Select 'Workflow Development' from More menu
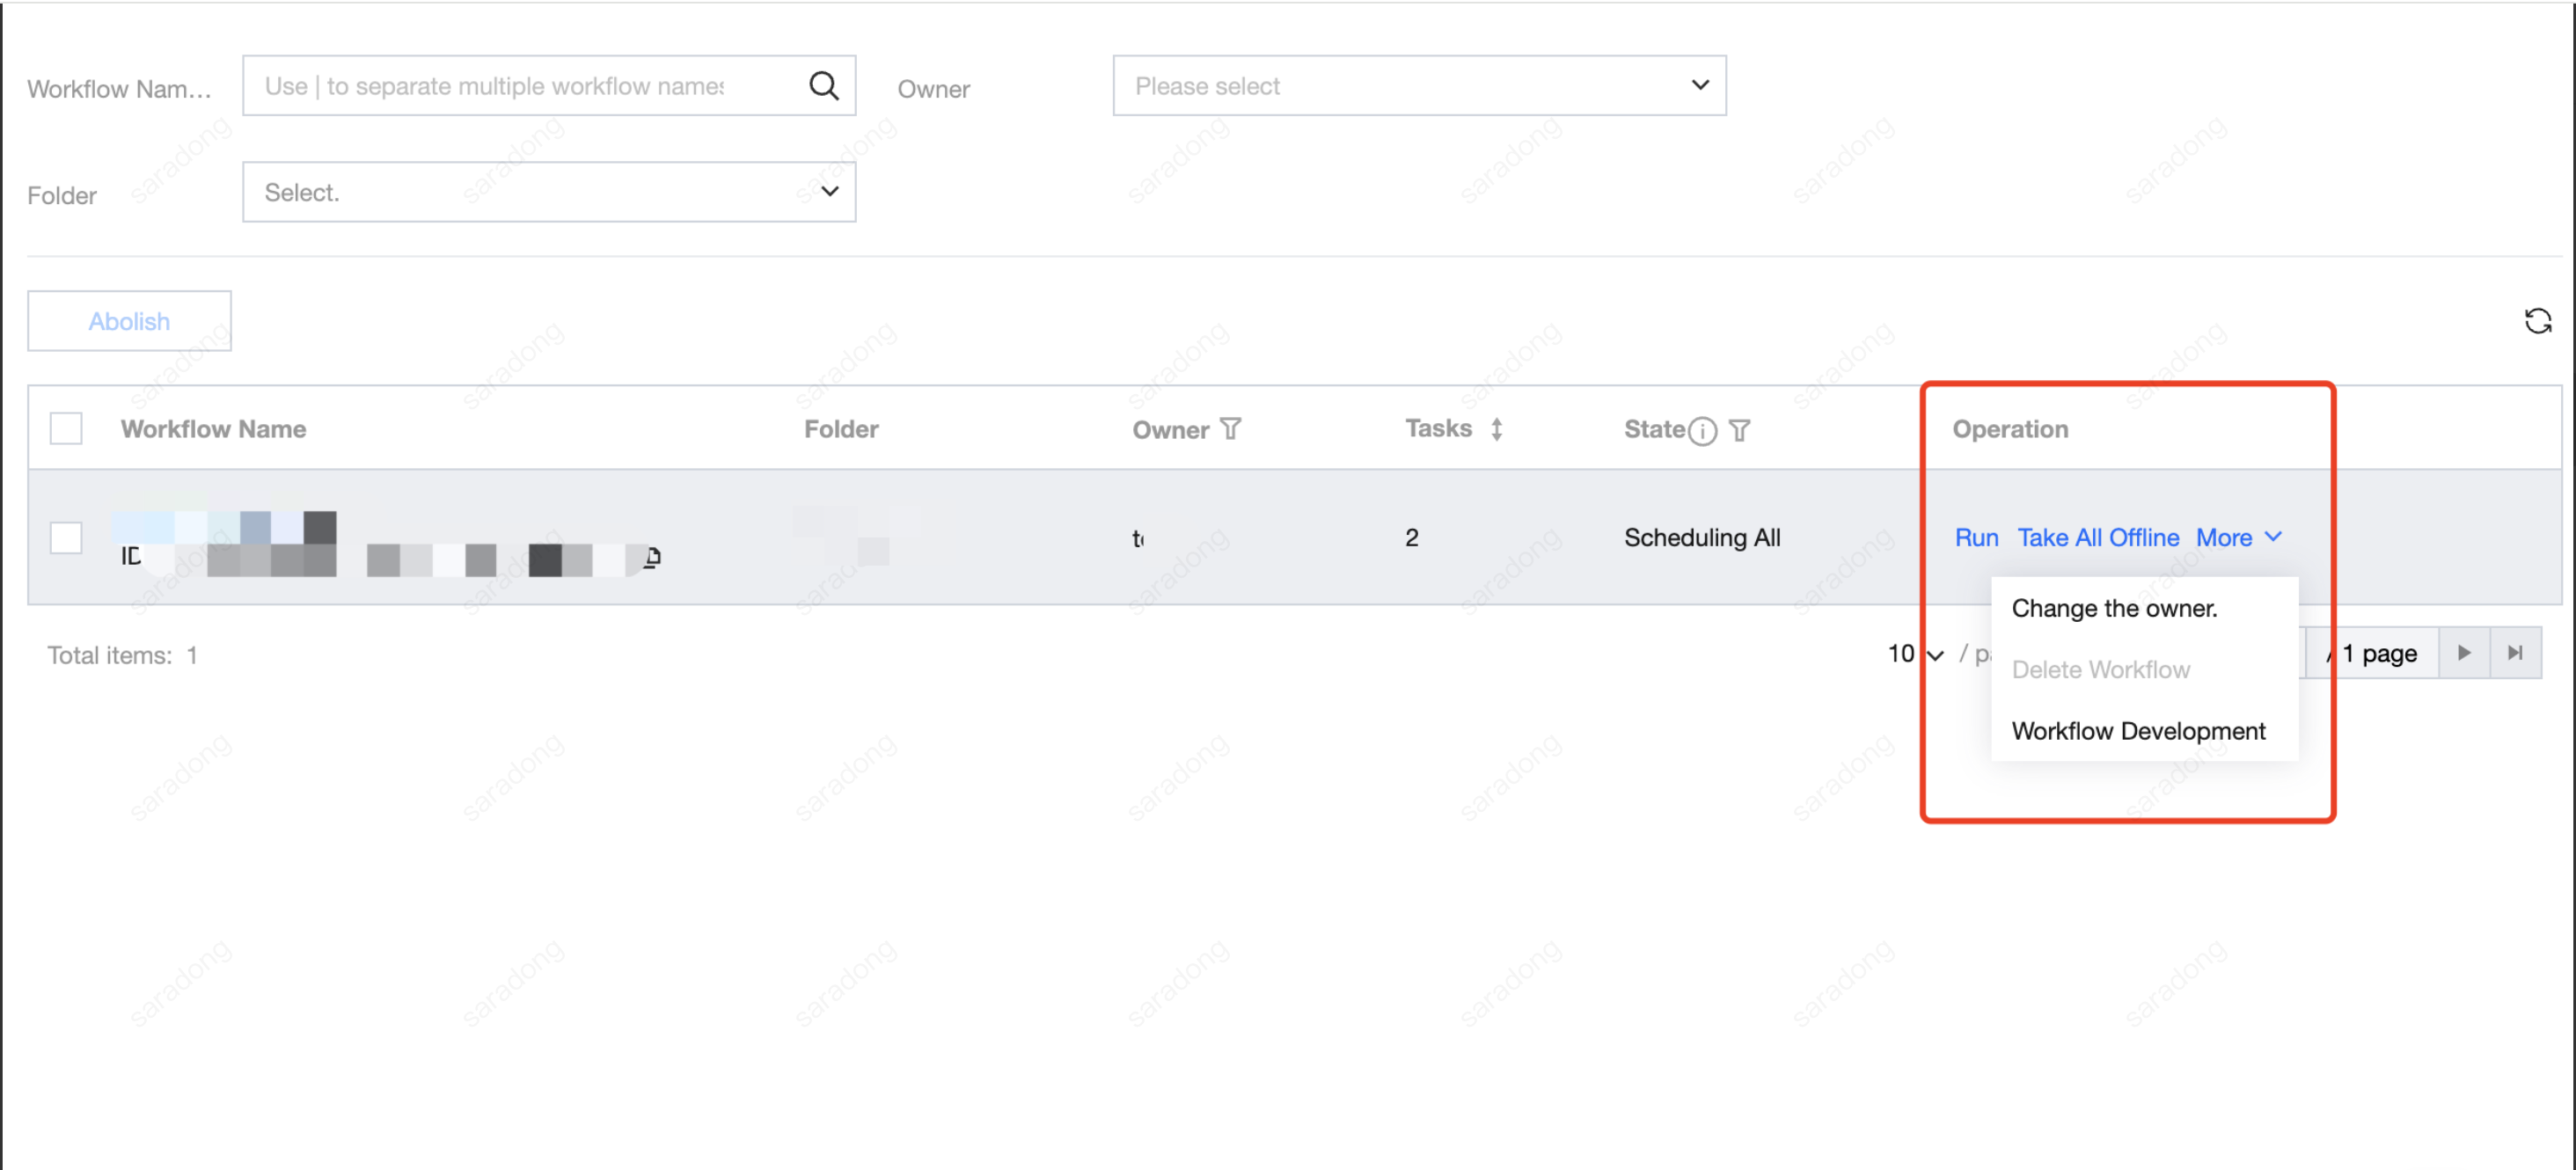This screenshot has height=1170, width=2576. [x=2138, y=731]
